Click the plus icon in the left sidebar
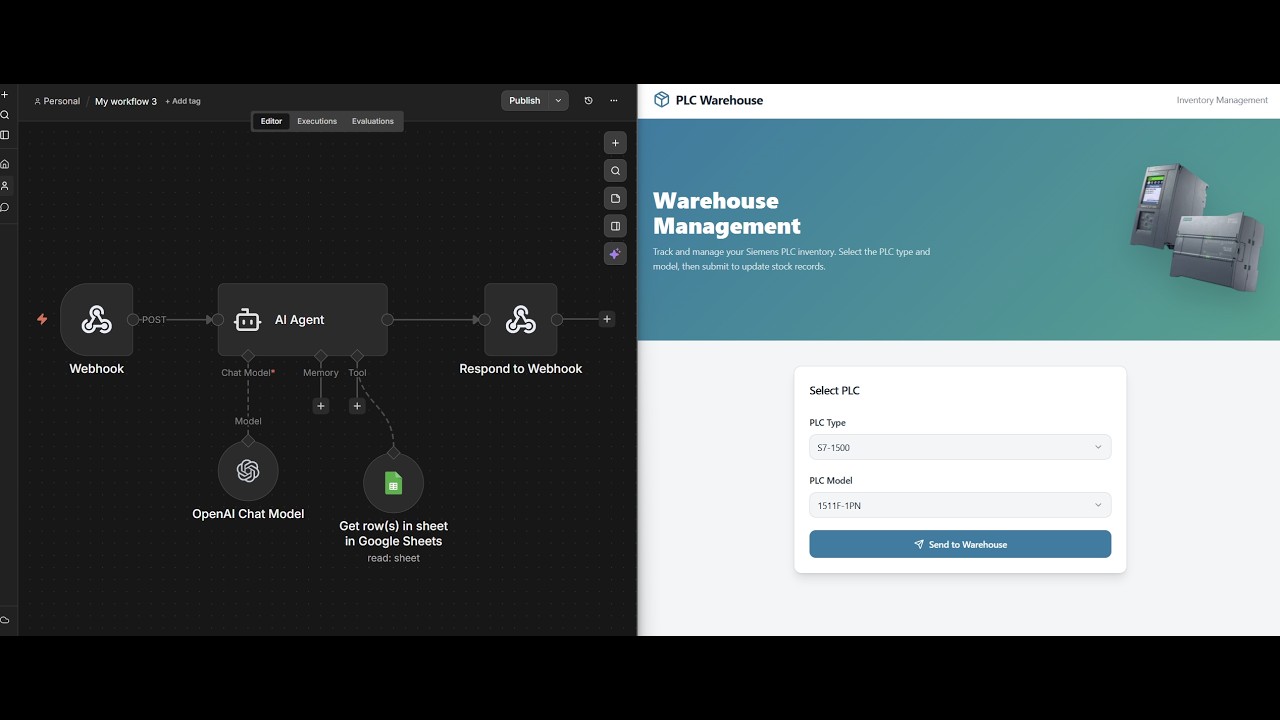 coord(5,95)
